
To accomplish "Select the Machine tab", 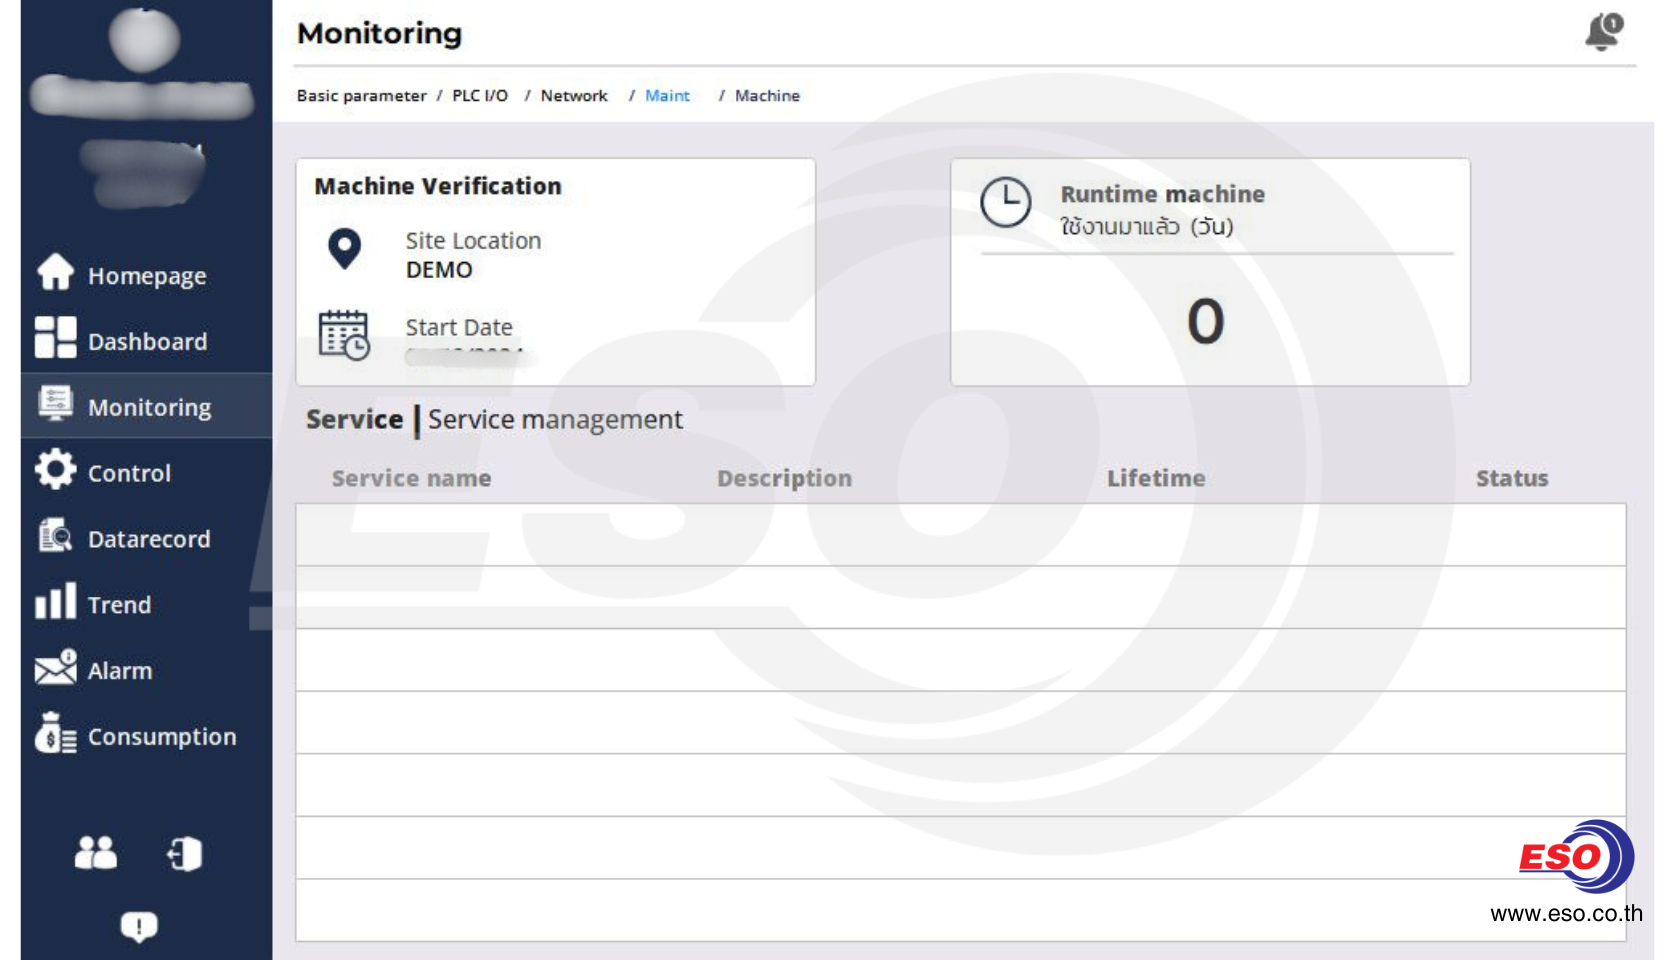I will tap(767, 96).
